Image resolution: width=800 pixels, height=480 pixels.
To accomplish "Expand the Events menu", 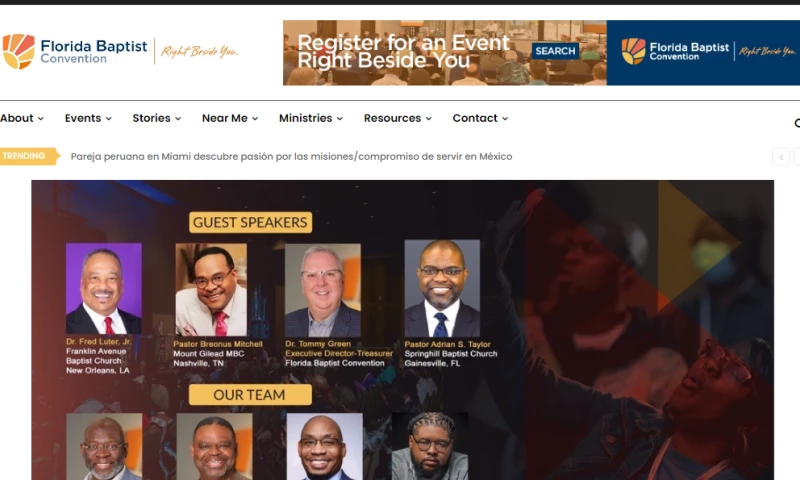I will (x=88, y=118).
